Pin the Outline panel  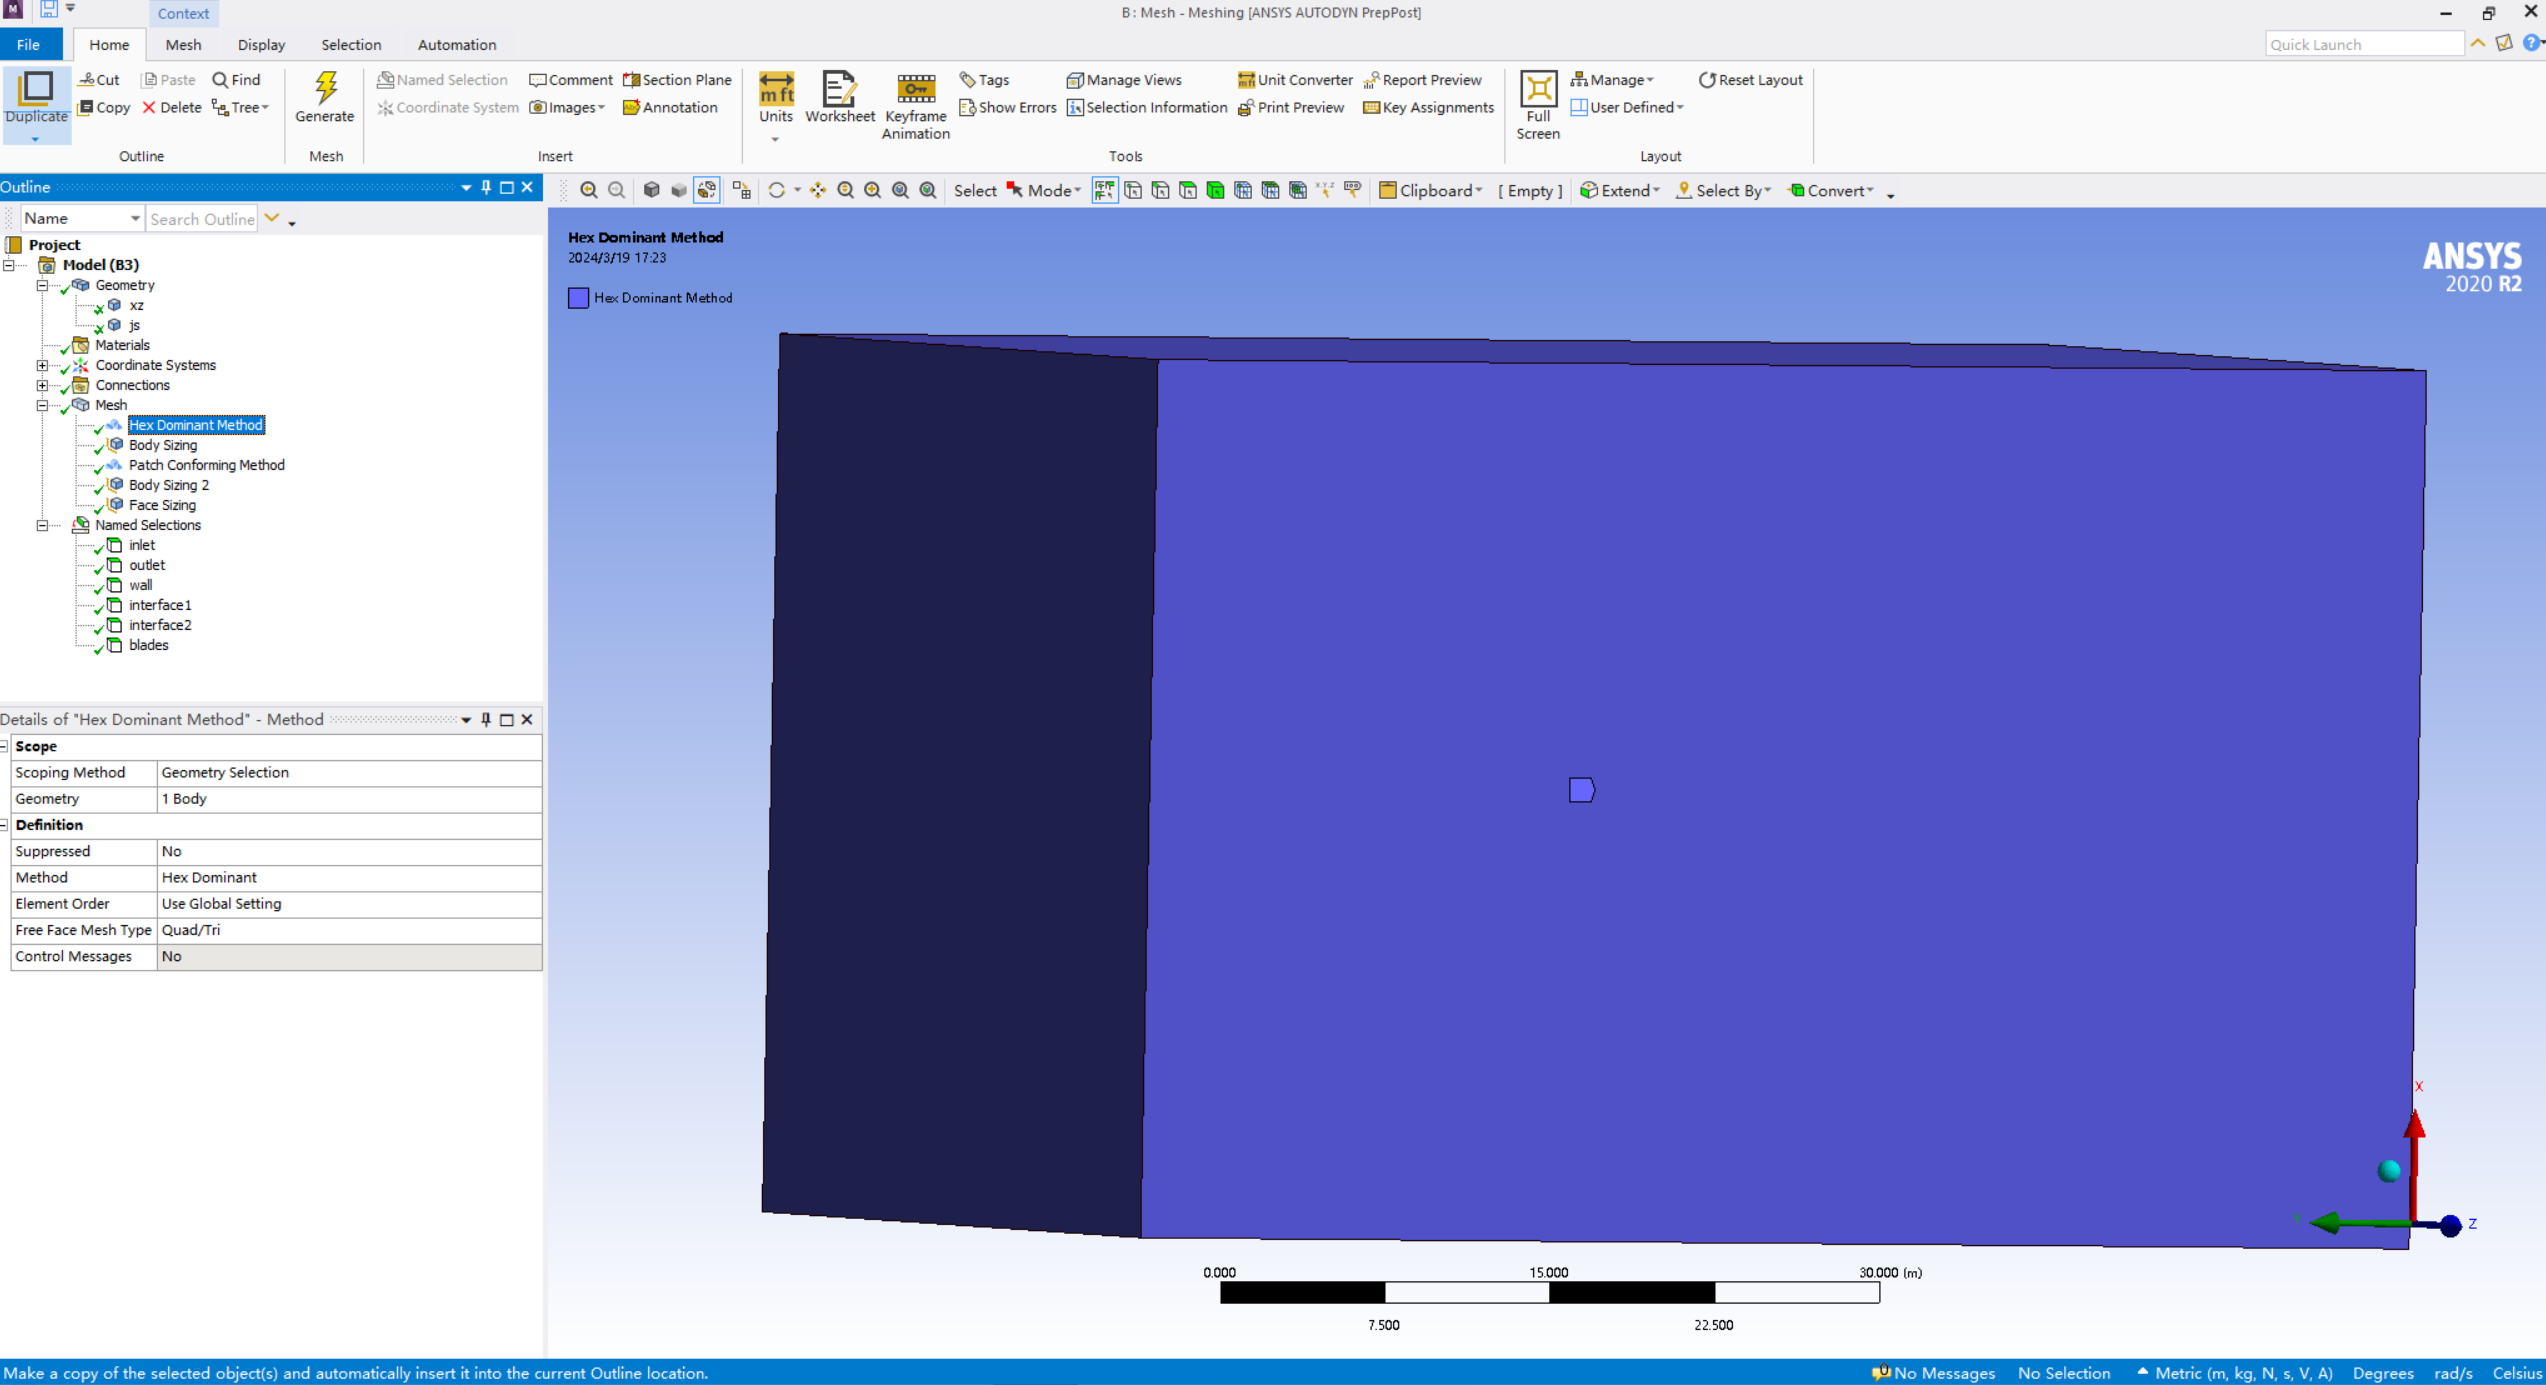(x=486, y=187)
